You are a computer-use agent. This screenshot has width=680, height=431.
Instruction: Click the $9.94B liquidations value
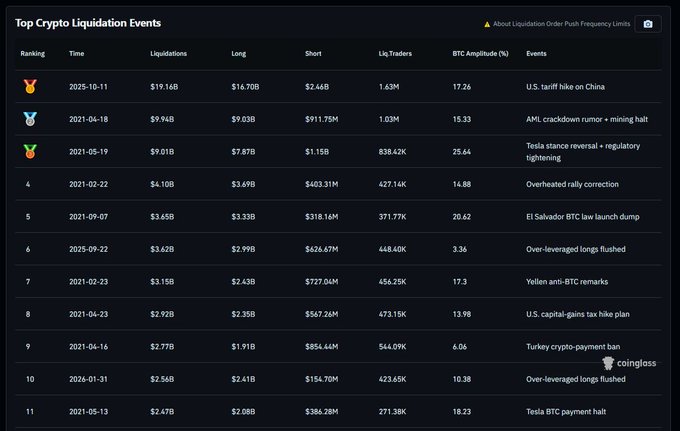[x=162, y=119]
